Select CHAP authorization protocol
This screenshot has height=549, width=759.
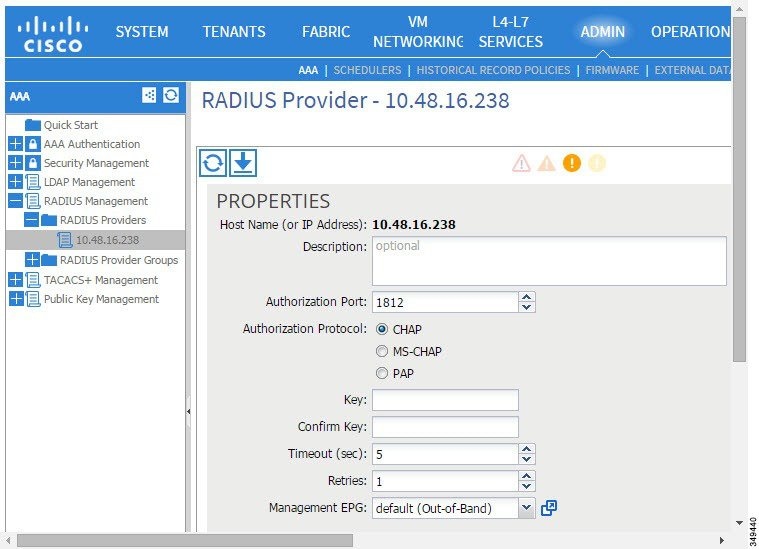pyautogui.click(x=382, y=329)
